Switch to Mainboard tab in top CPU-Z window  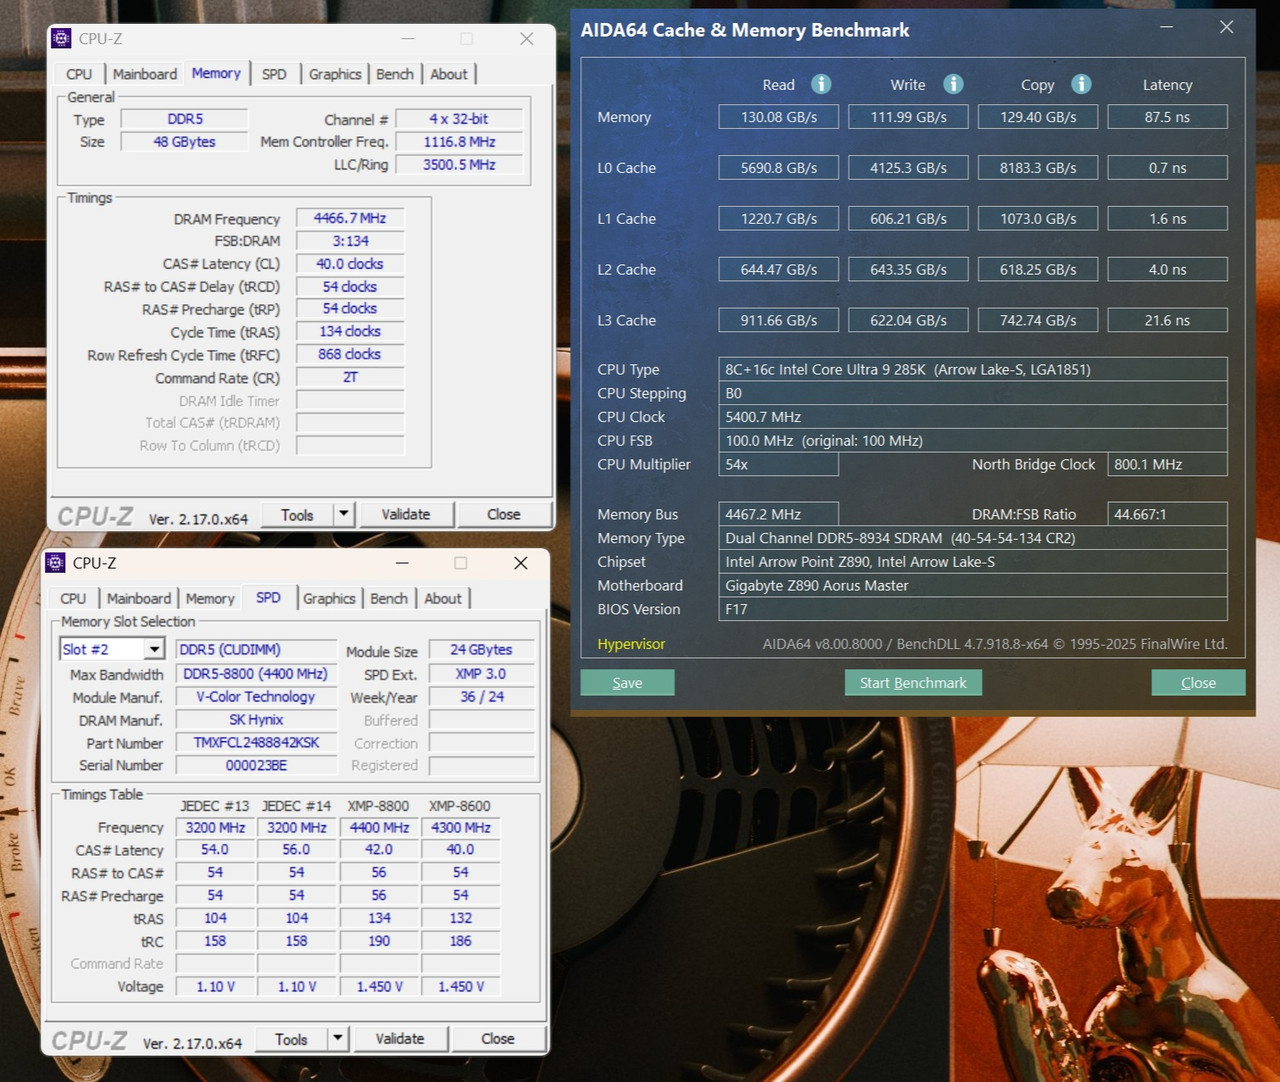(145, 74)
